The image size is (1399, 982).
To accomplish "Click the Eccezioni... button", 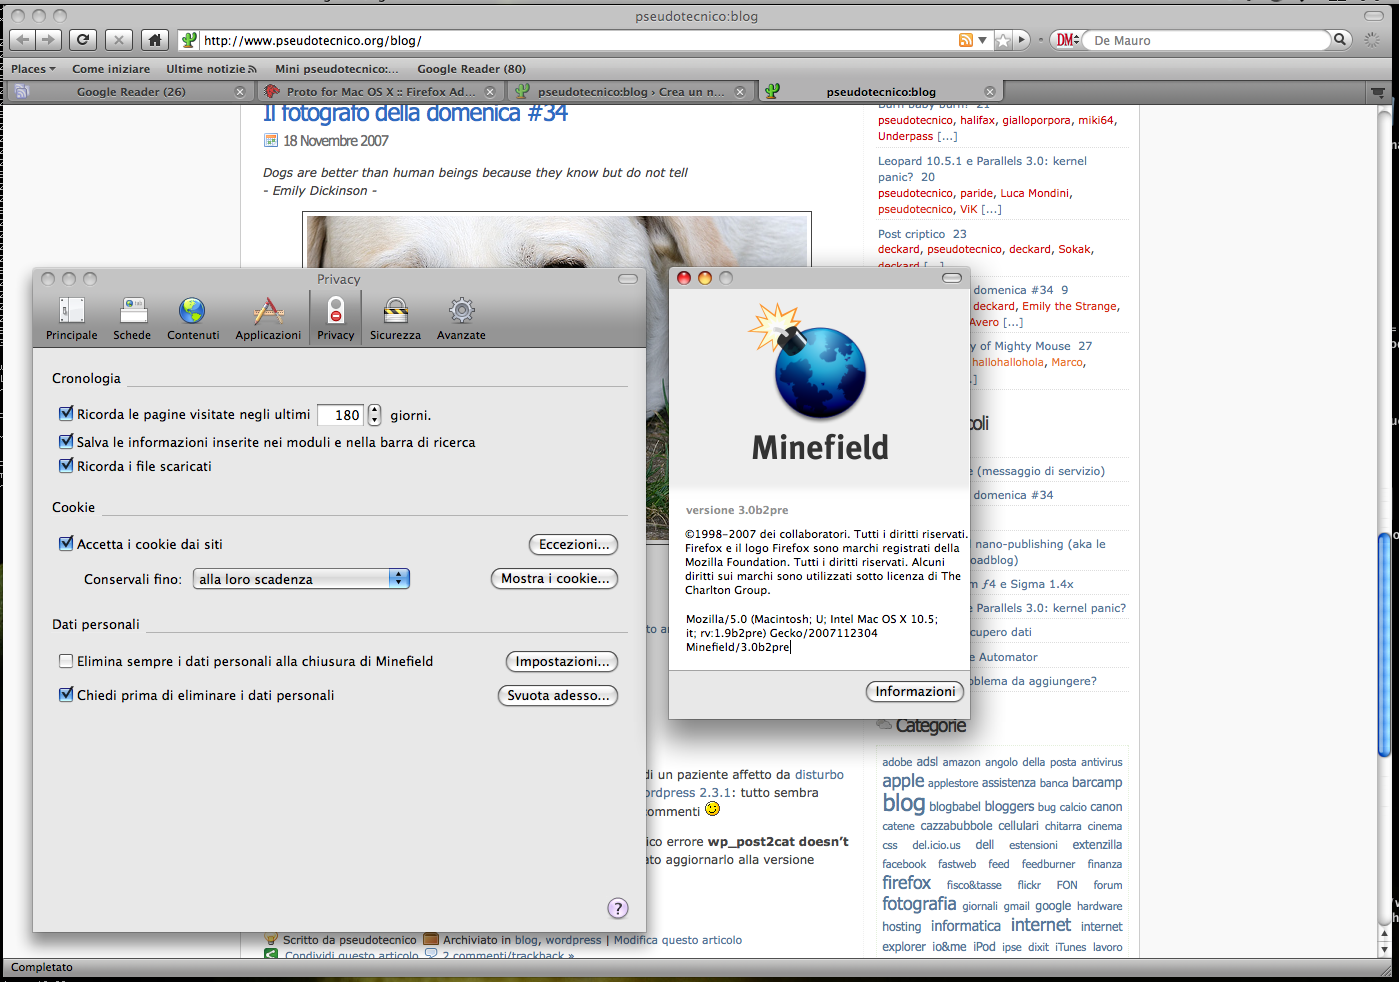I will pos(573,545).
